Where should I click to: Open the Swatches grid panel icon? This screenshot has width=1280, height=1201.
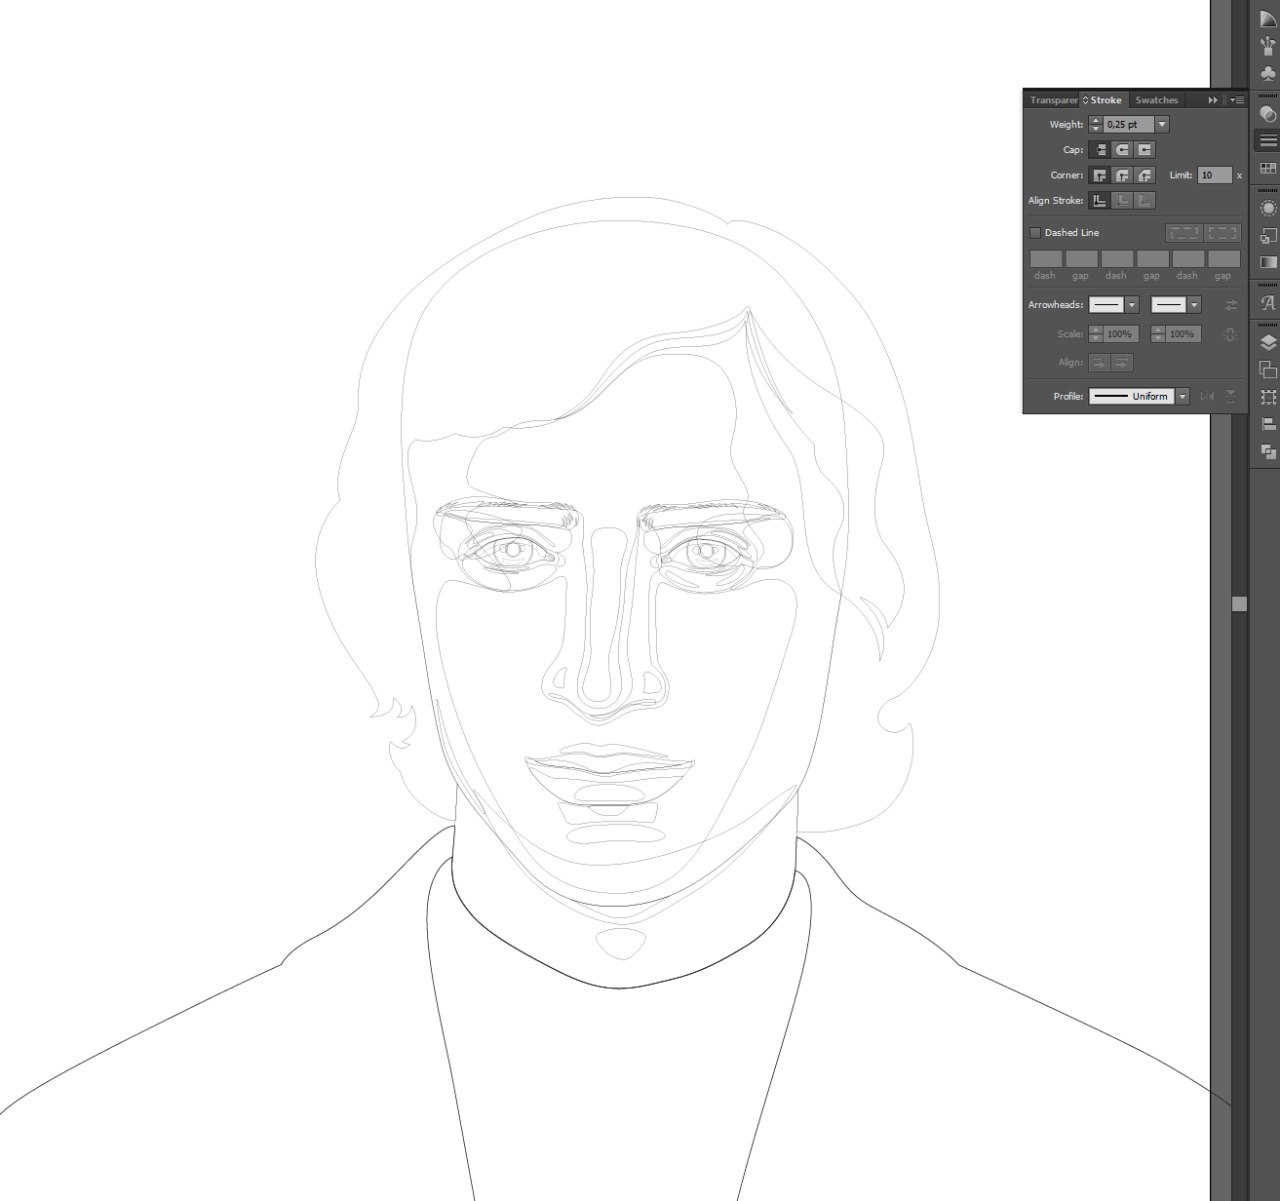coord(1268,168)
